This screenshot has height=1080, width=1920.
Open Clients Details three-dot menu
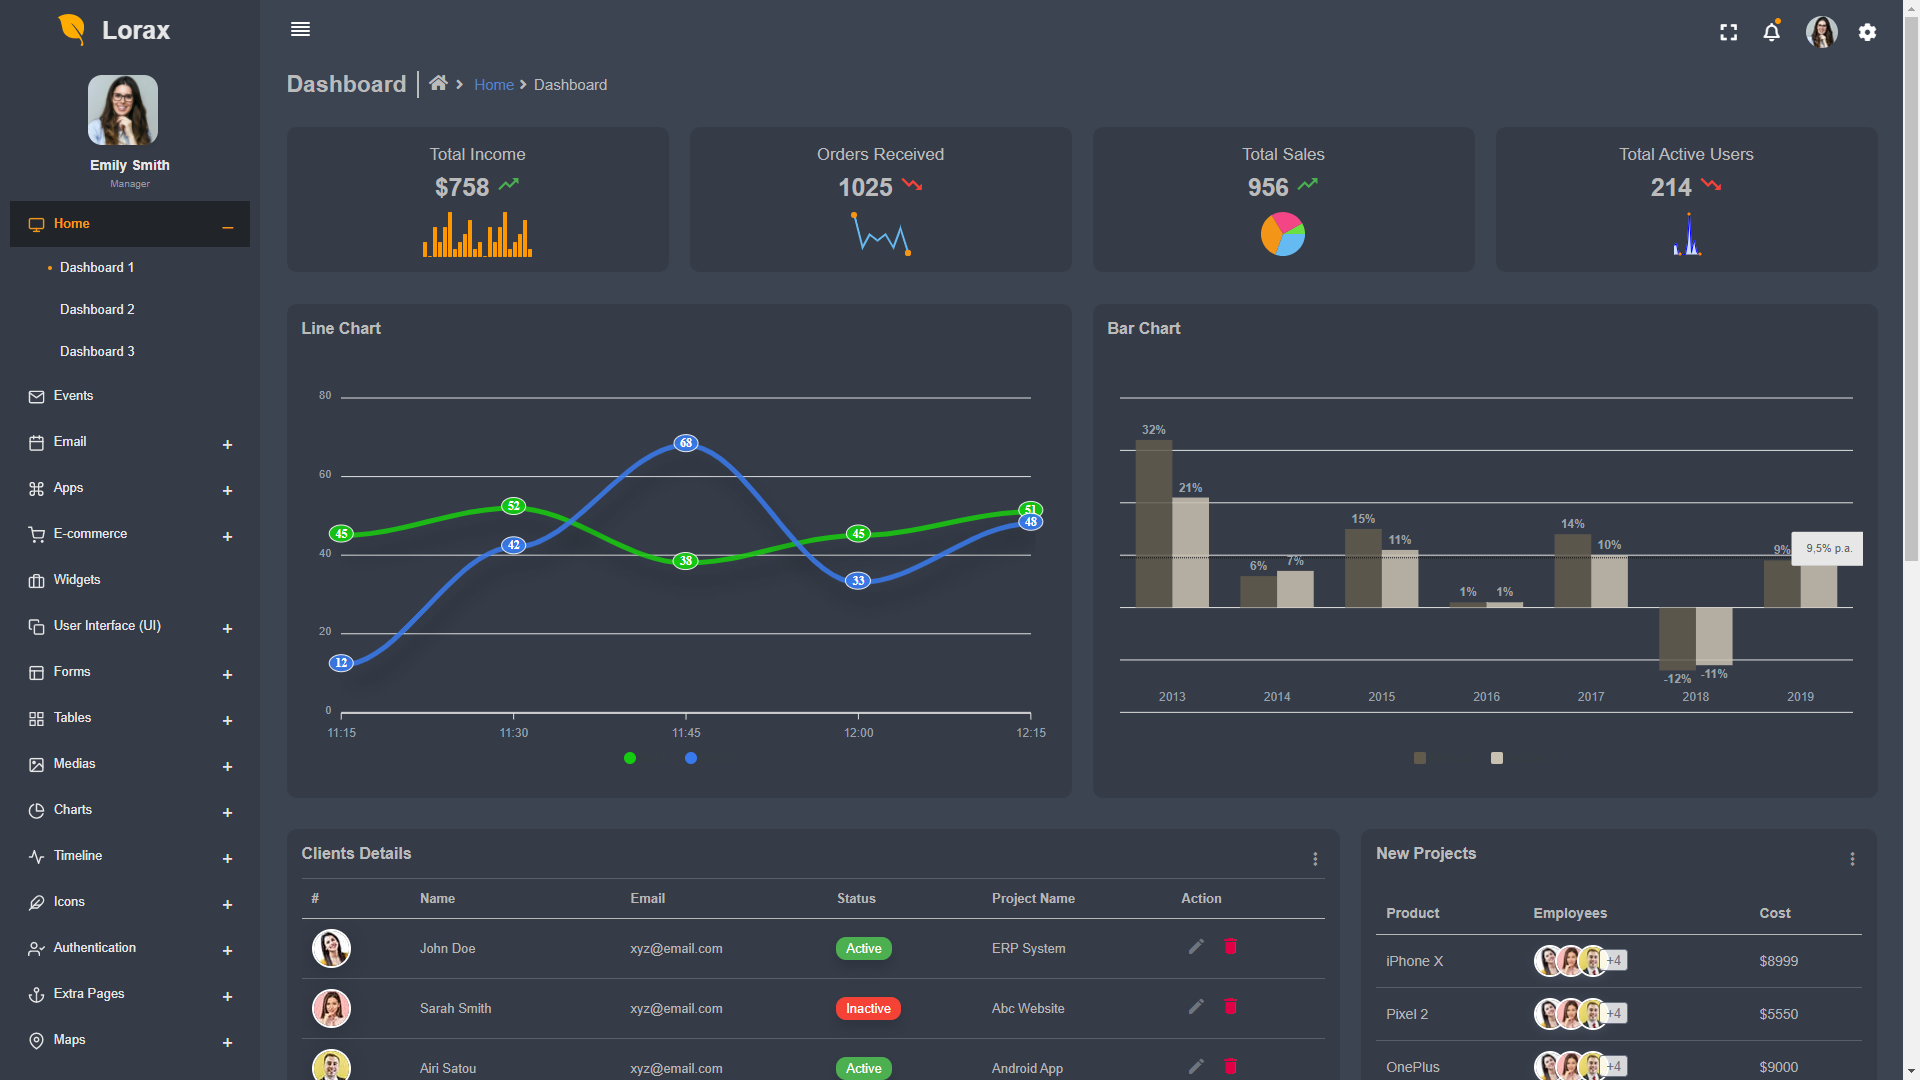pyautogui.click(x=1315, y=859)
